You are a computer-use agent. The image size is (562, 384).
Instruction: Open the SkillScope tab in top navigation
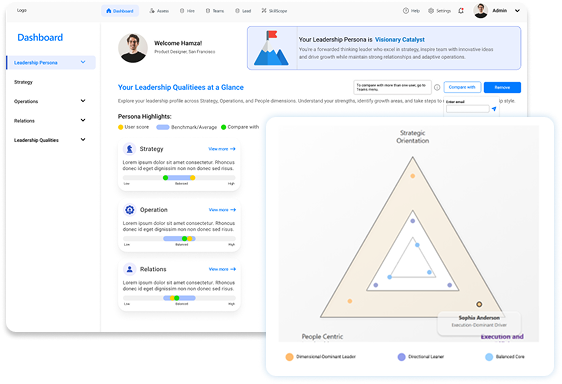[274, 11]
